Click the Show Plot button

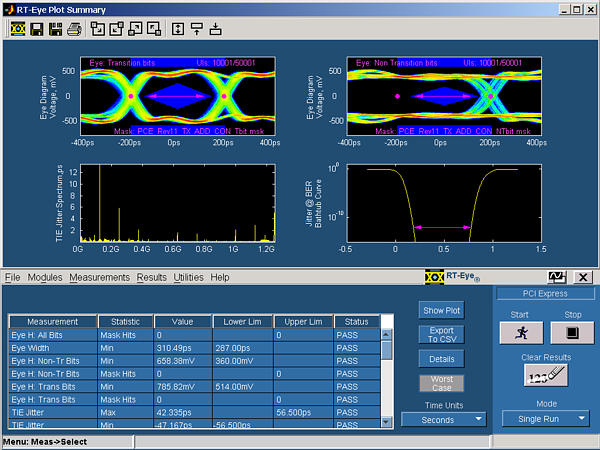point(442,310)
